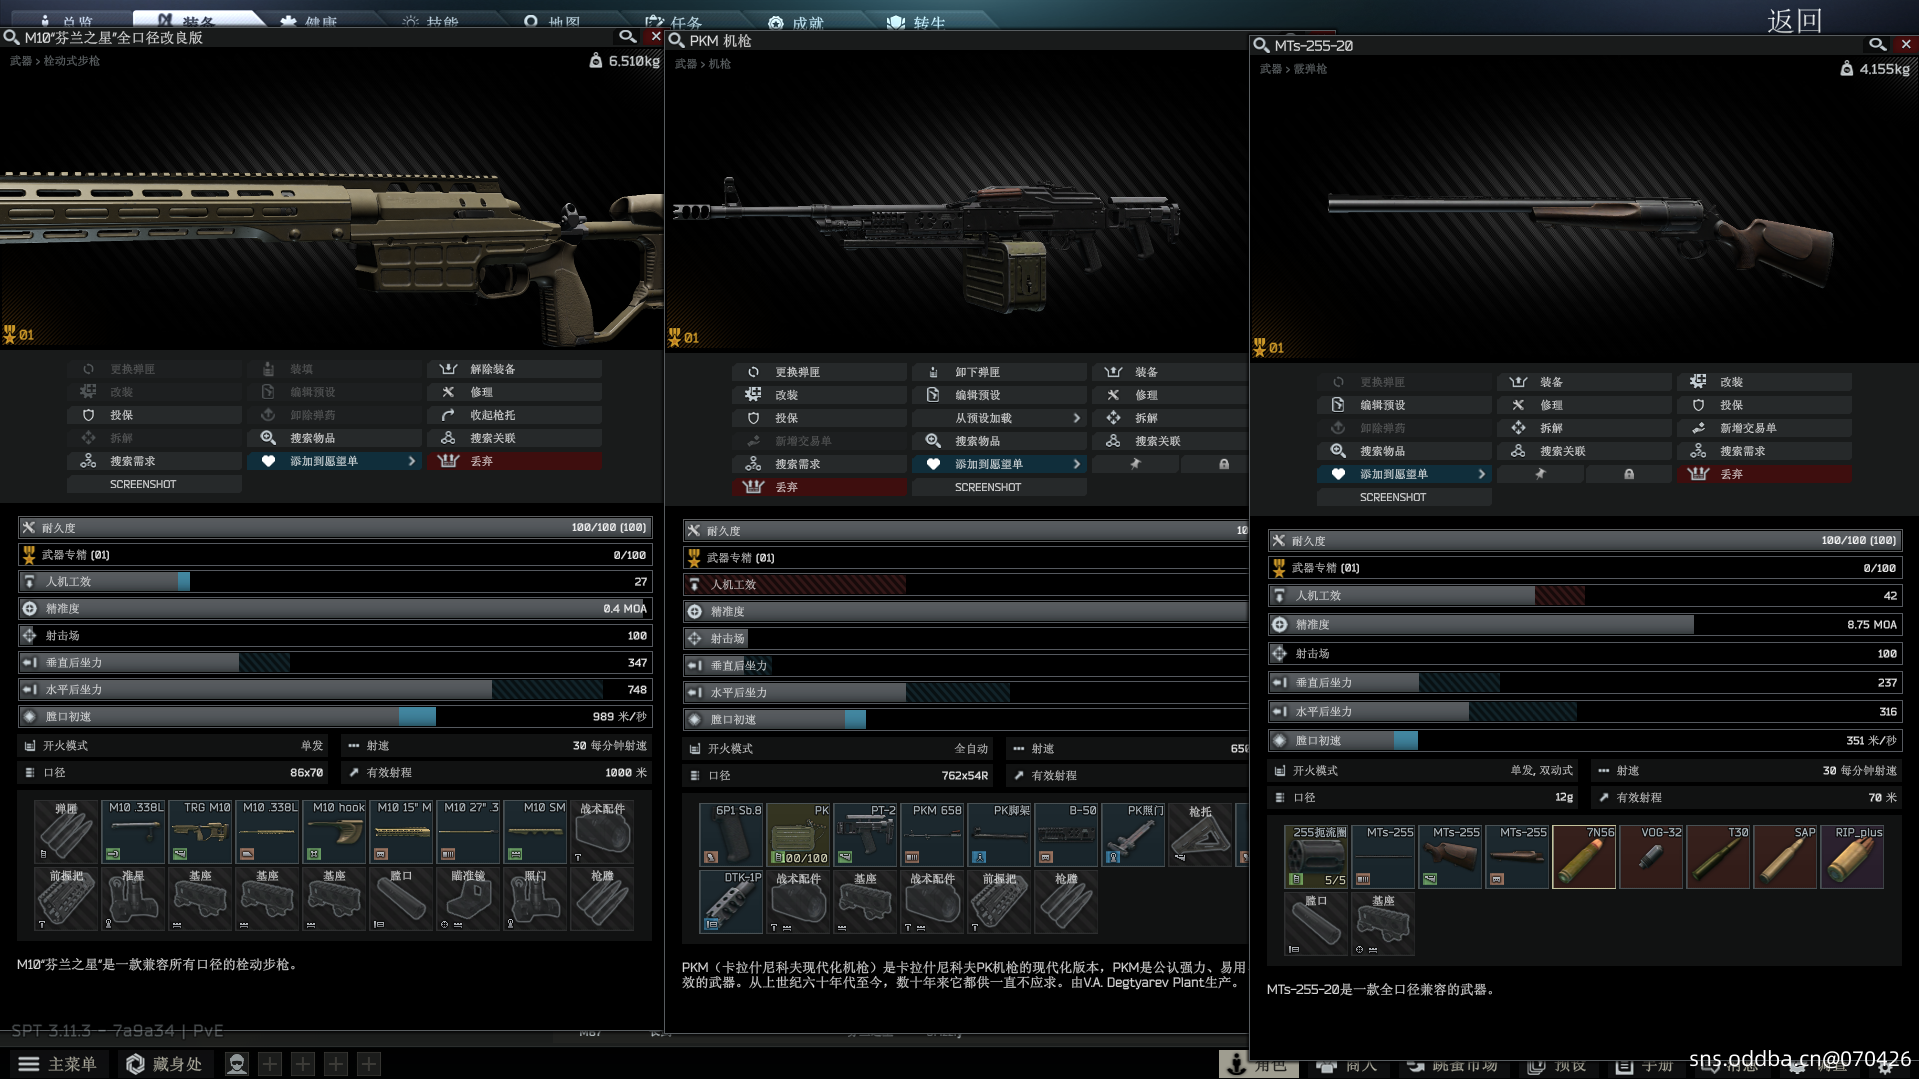Select the DTK-1P muzzle device icon

[731, 902]
